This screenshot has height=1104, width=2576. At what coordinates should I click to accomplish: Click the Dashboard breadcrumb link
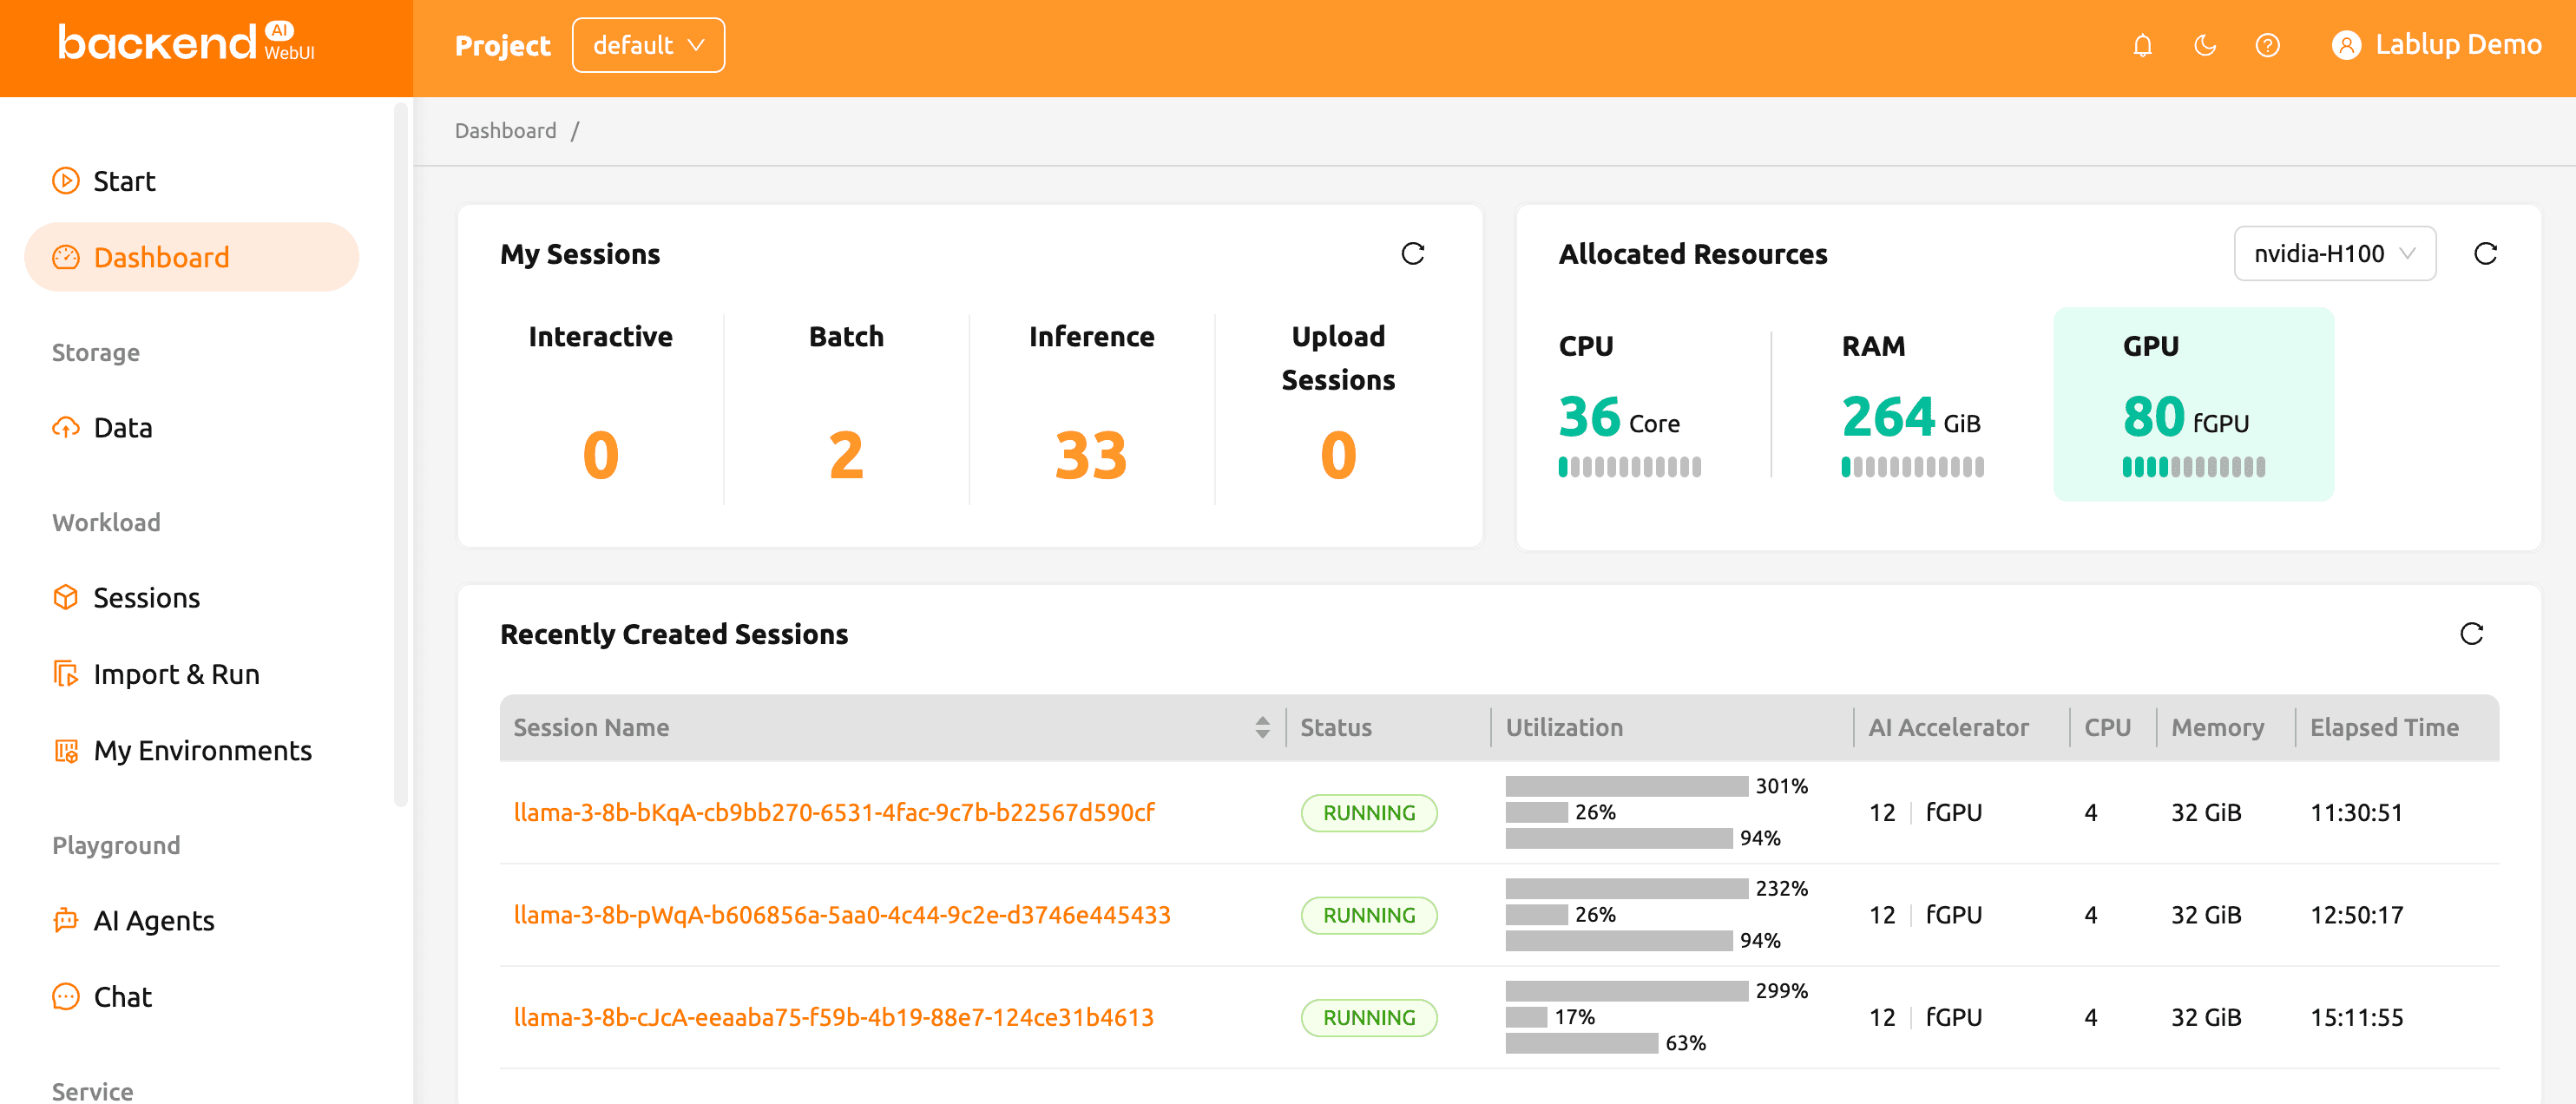coord(505,130)
